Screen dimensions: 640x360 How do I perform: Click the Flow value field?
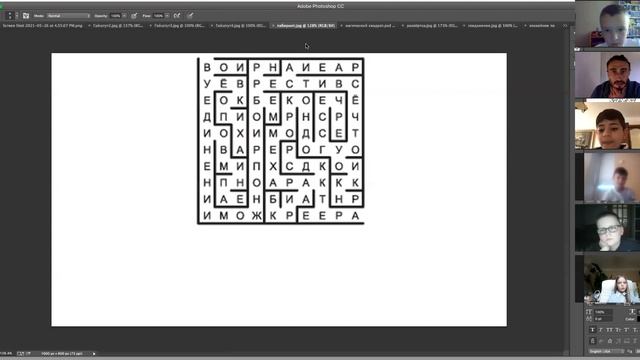(x=158, y=16)
